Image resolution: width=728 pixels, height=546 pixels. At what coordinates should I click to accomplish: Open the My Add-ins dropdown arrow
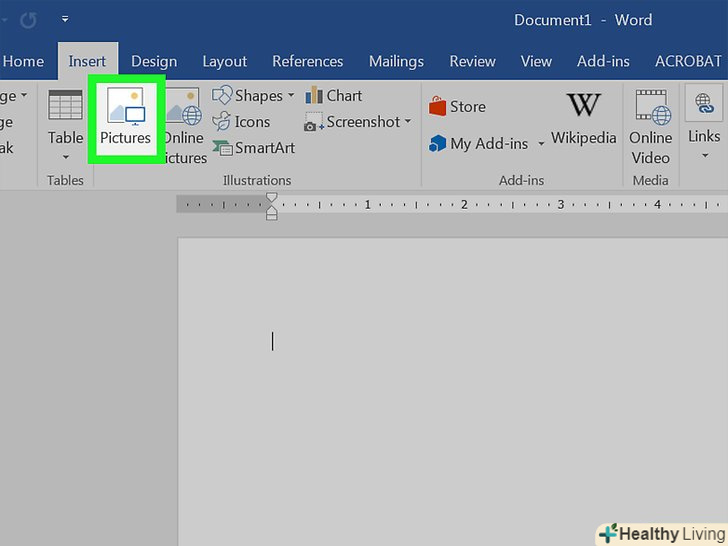point(541,144)
